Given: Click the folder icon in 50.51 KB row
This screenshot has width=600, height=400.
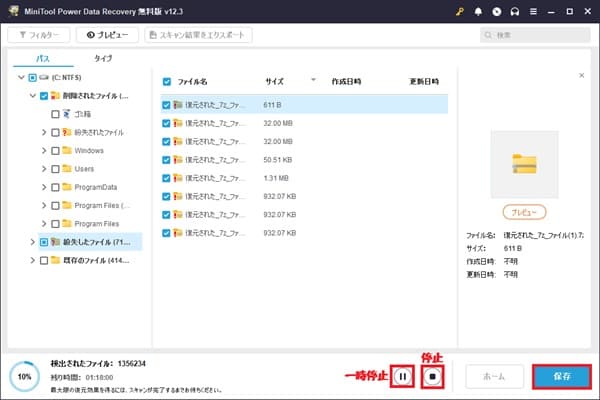Looking at the screenshot, I should [x=178, y=160].
